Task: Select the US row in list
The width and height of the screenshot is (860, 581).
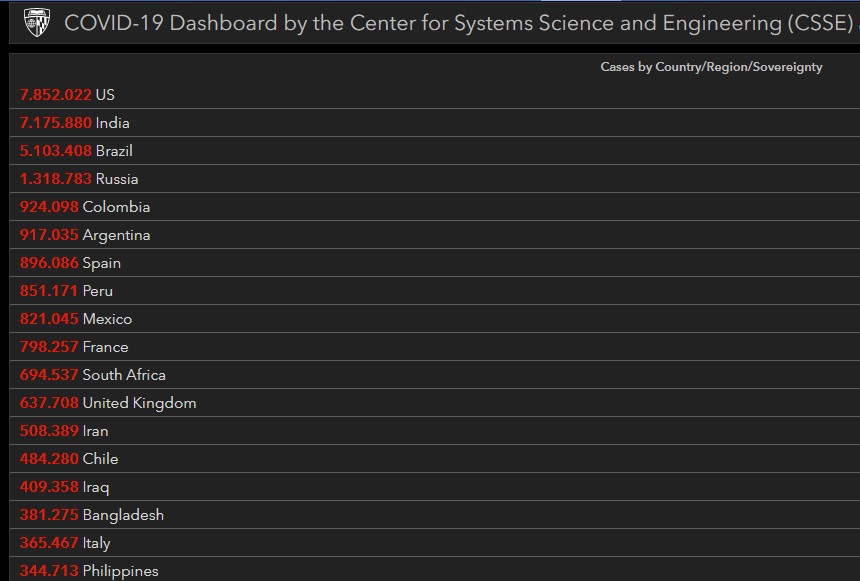Action: pyautogui.click(x=67, y=95)
